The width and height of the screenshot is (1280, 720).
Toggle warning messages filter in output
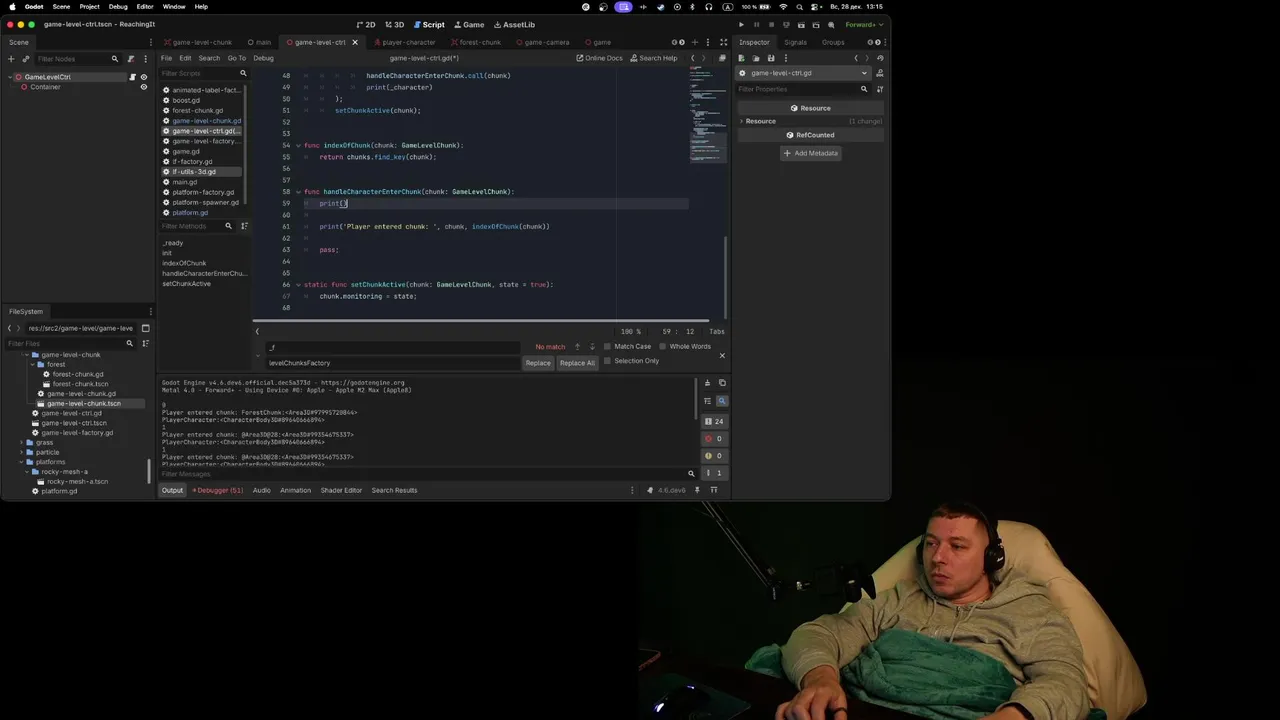[x=714, y=456]
